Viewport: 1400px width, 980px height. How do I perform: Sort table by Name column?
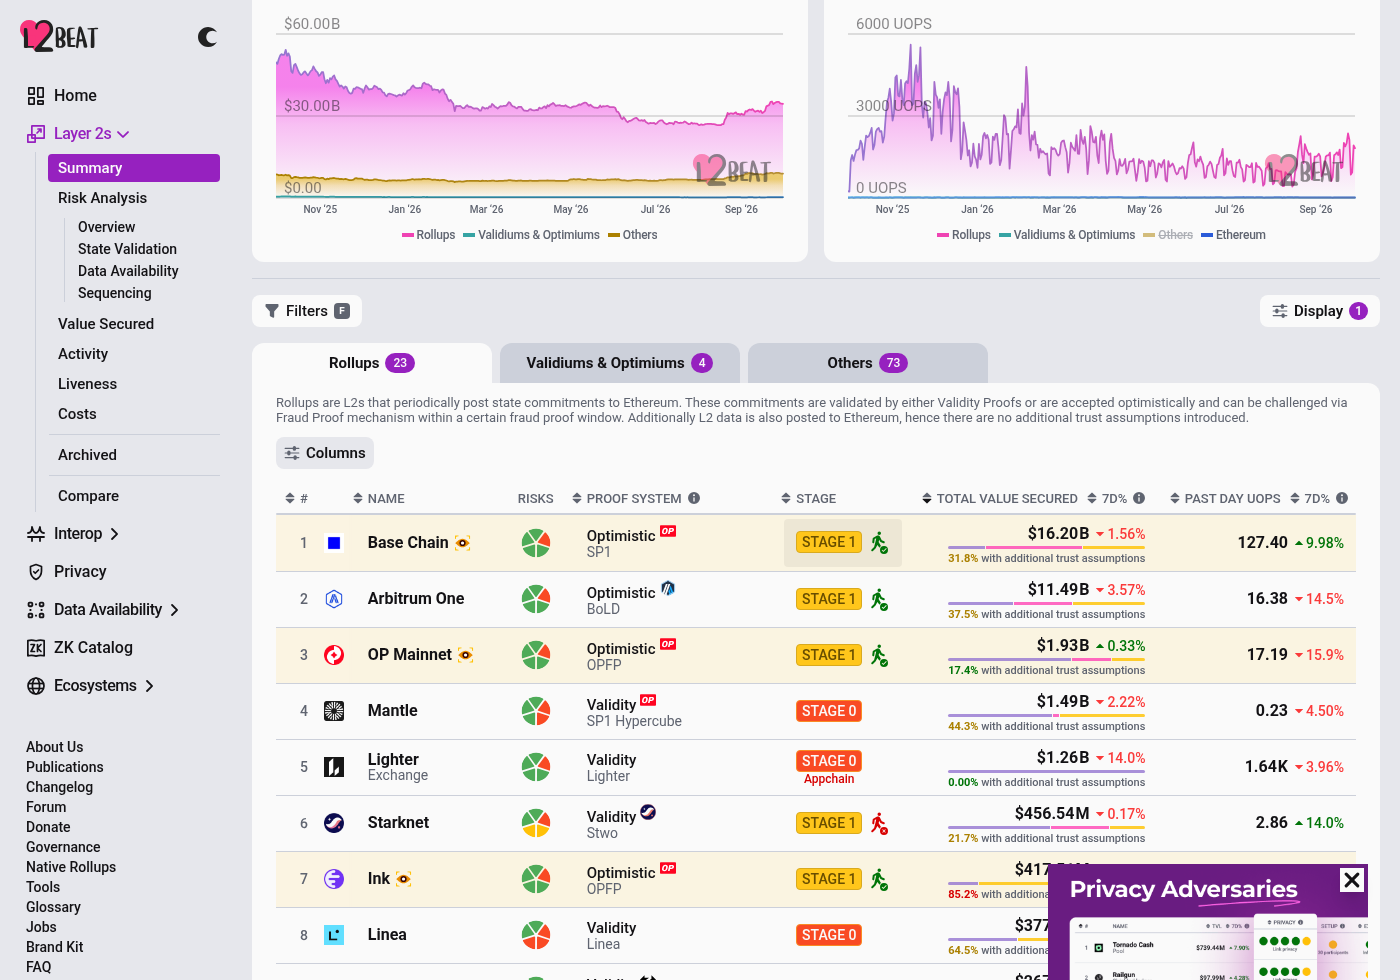(379, 499)
